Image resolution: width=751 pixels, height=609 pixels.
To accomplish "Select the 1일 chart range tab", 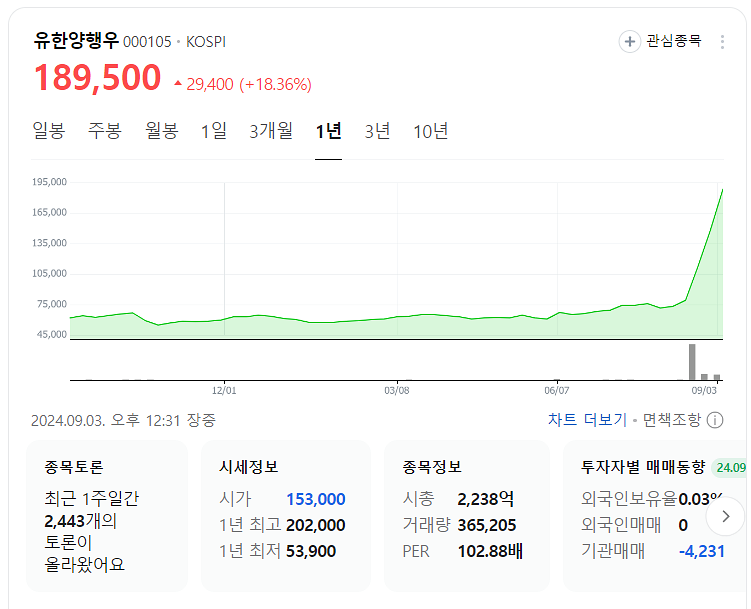I will (x=214, y=131).
